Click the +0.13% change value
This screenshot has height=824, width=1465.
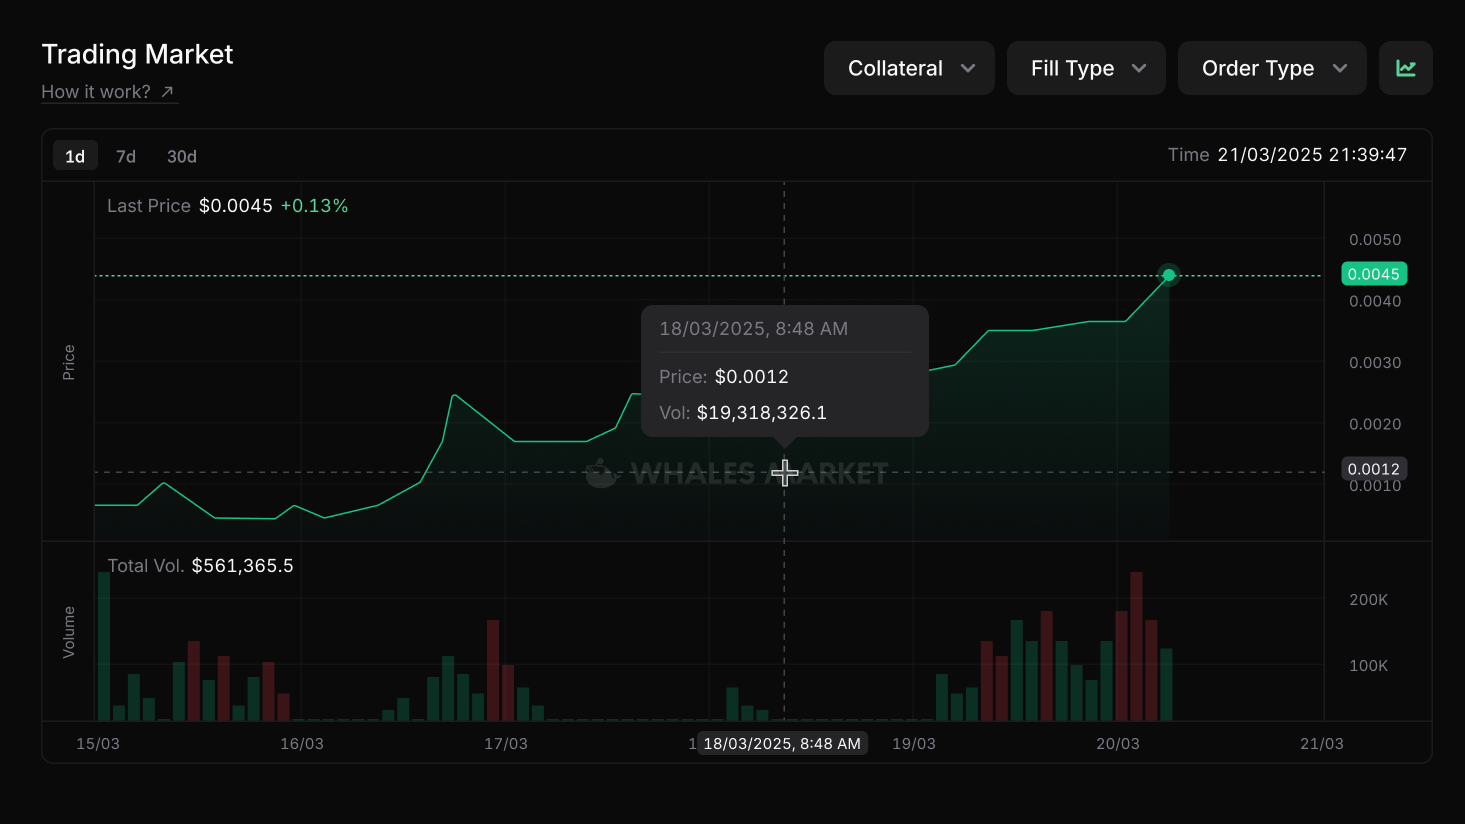(x=314, y=206)
